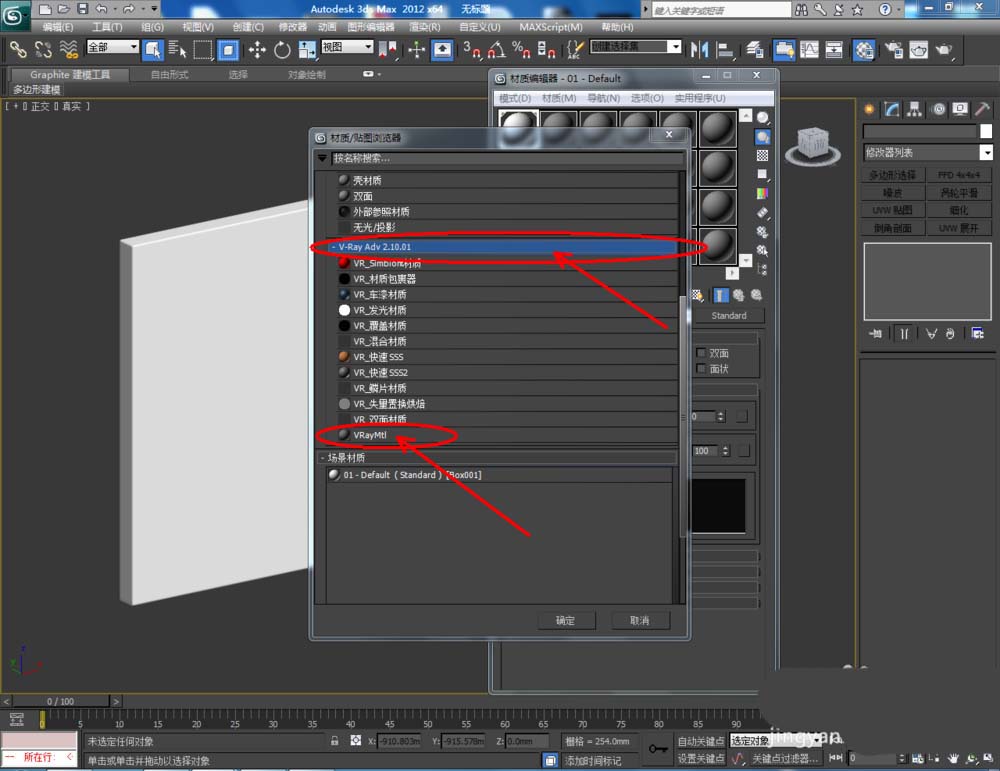
Task: Open the 选定对象 key filter dropdown
Action: coord(776,740)
